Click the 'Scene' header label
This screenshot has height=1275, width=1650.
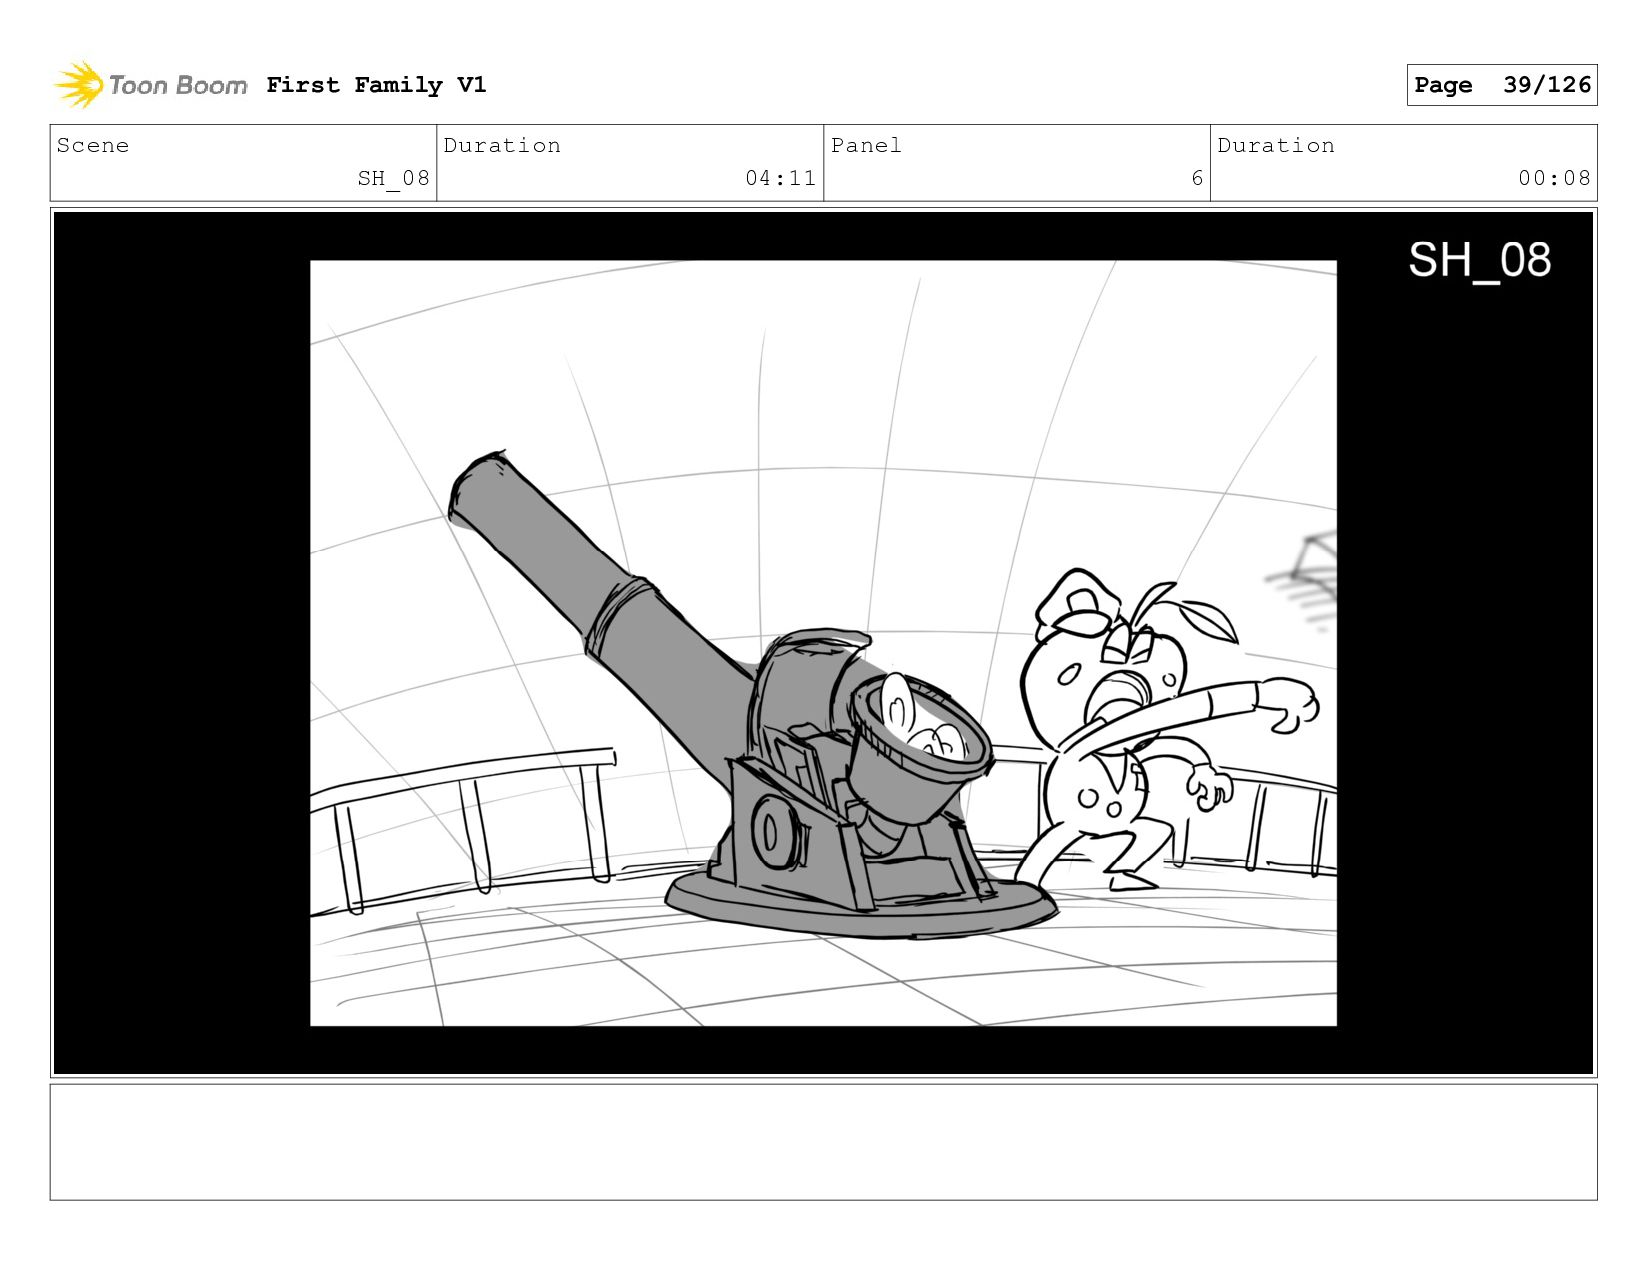pos(93,146)
